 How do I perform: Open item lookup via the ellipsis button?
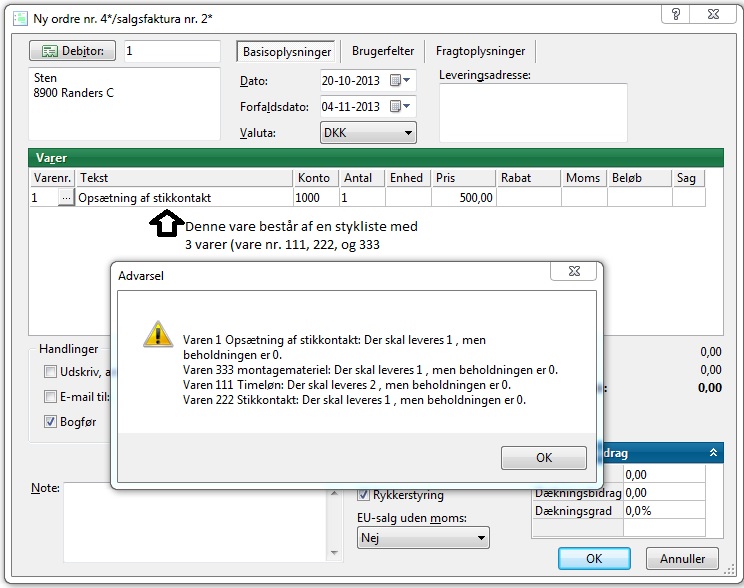(66, 198)
